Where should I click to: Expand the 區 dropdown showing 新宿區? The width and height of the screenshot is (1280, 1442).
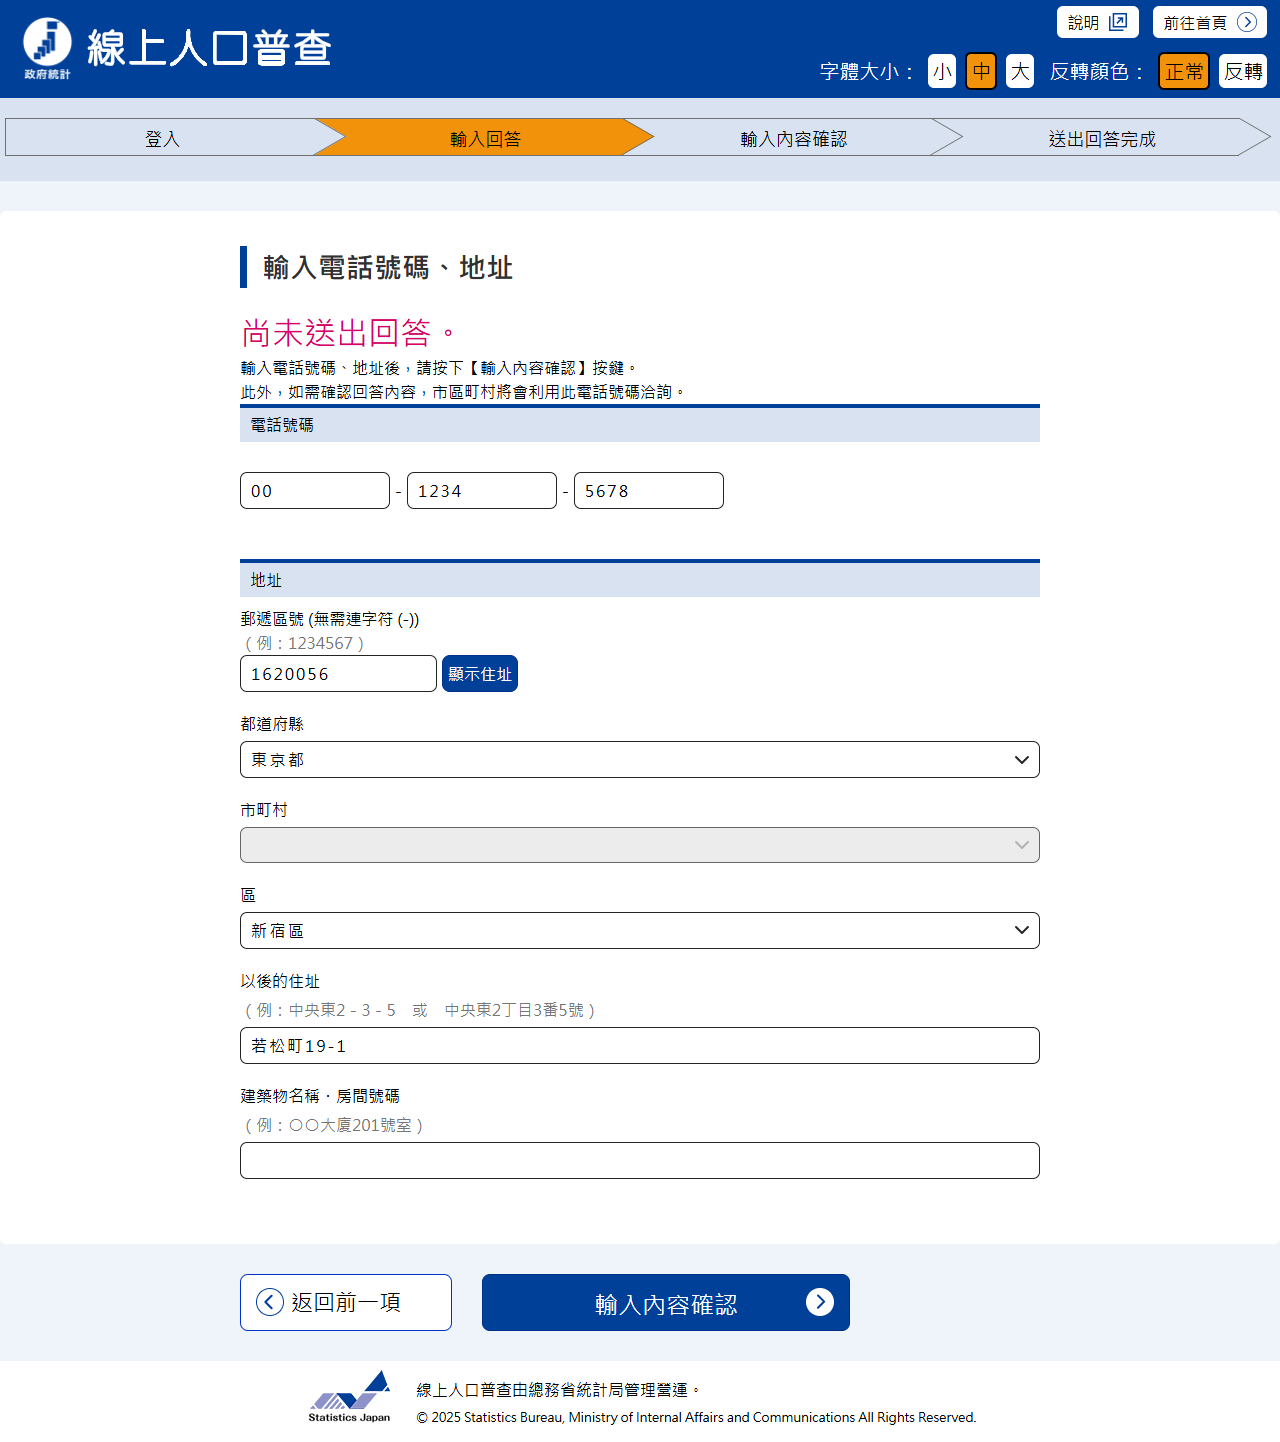(639, 931)
